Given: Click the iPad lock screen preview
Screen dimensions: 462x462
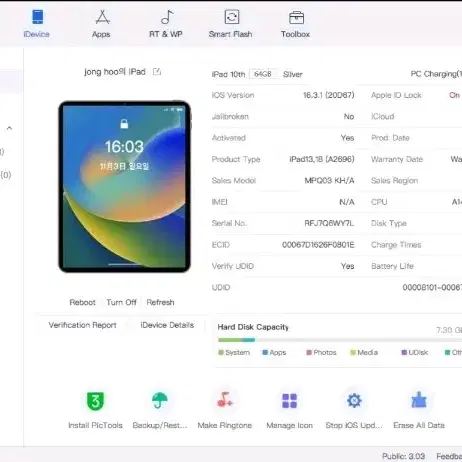Looking at the screenshot, I should point(124,187).
